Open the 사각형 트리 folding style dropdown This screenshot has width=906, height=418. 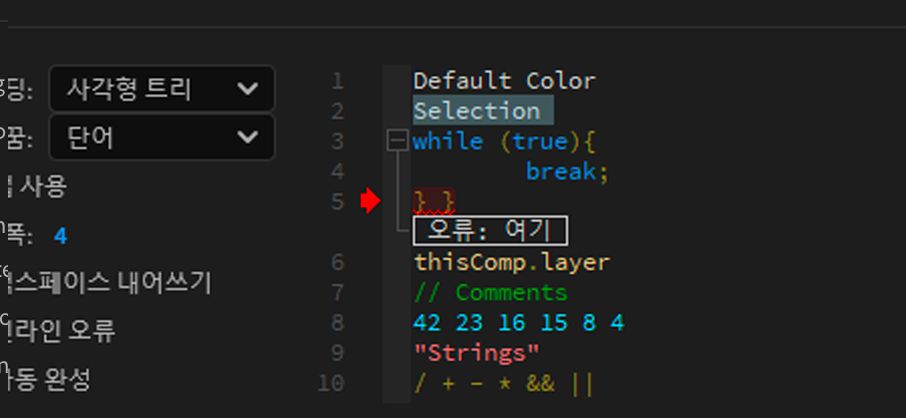pos(162,88)
